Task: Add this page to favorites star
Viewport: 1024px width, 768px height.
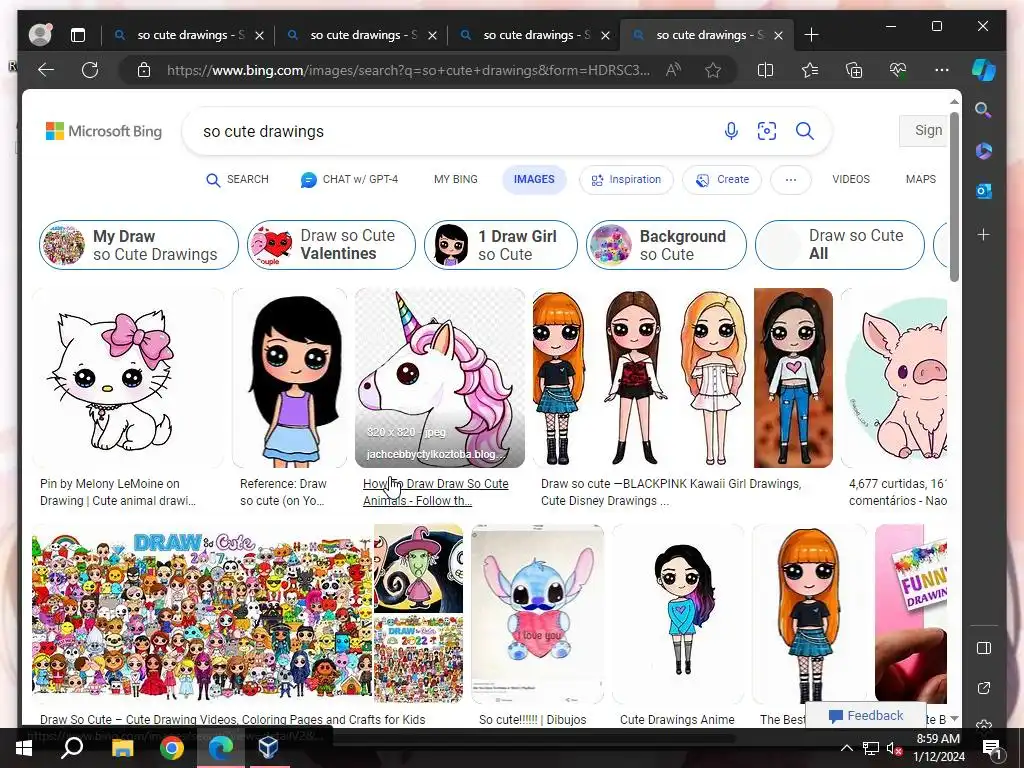Action: click(713, 70)
